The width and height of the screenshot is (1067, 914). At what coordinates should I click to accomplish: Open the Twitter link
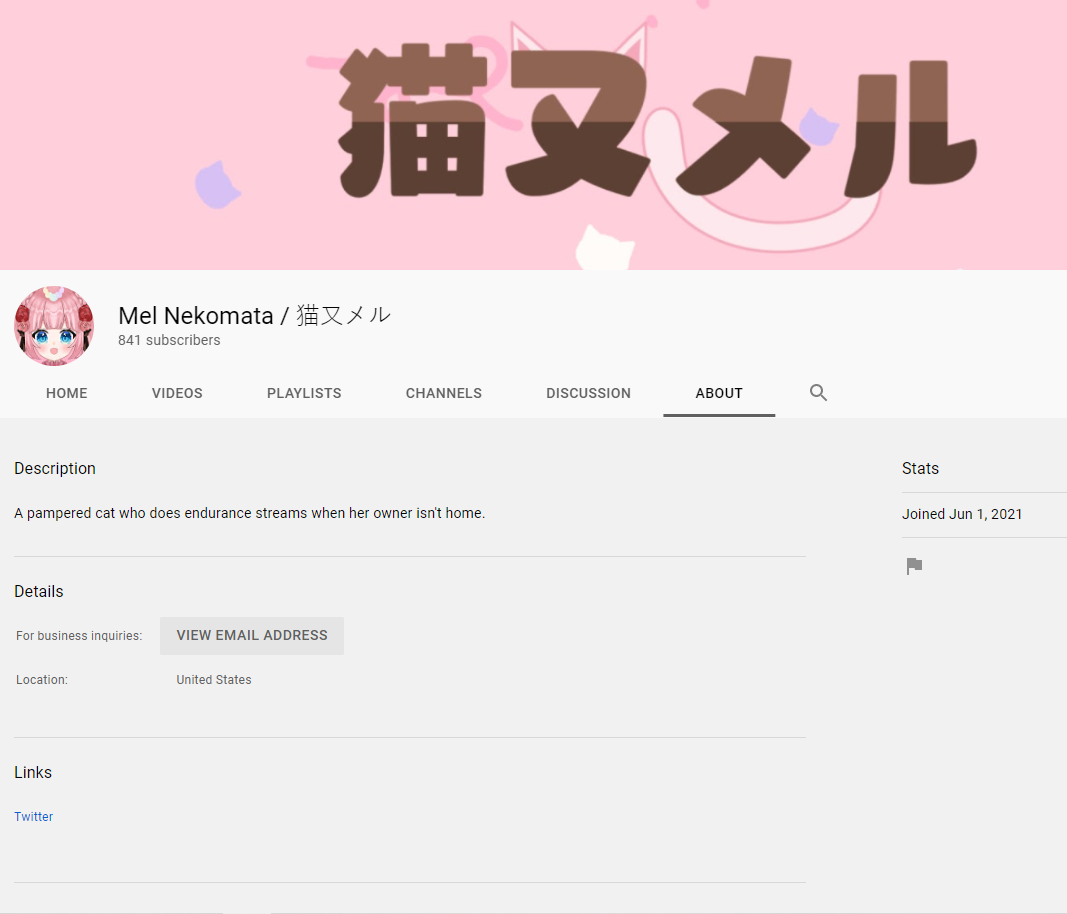[x=33, y=817]
